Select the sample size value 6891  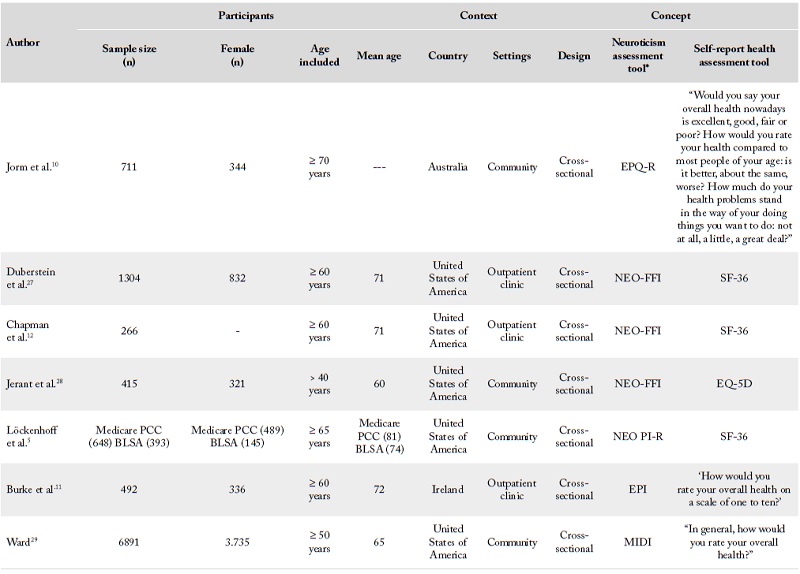[x=130, y=542]
